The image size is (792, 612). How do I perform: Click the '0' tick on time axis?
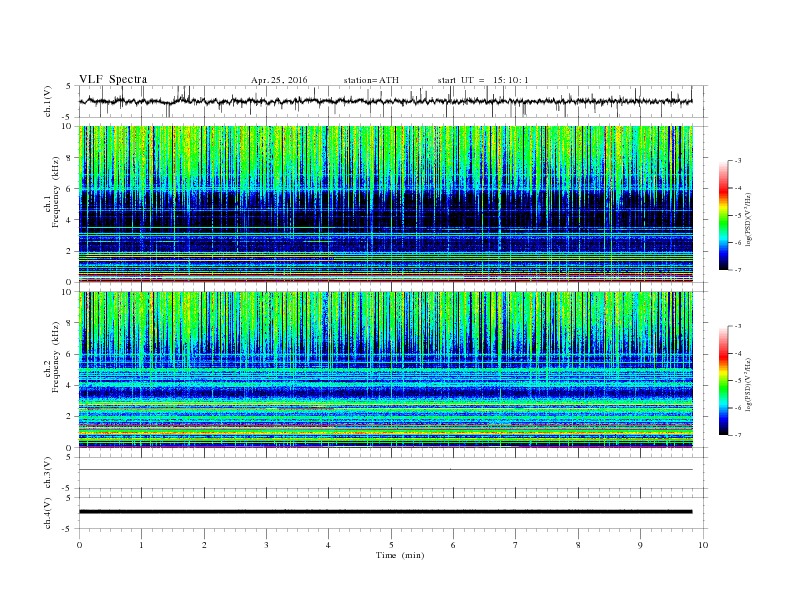tap(79, 545)
